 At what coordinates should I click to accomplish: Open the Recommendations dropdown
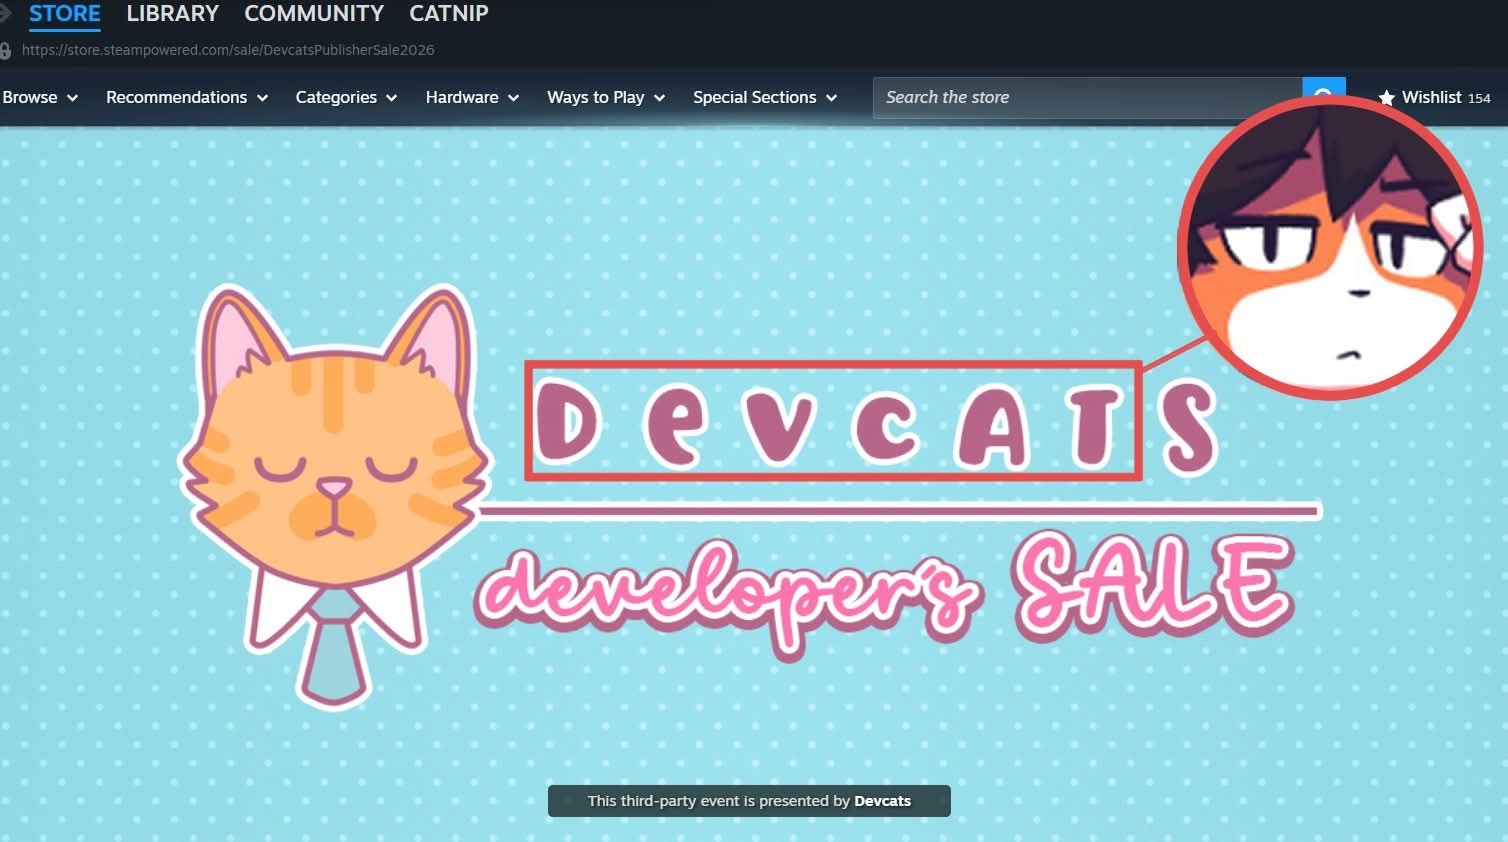[186, 98]
